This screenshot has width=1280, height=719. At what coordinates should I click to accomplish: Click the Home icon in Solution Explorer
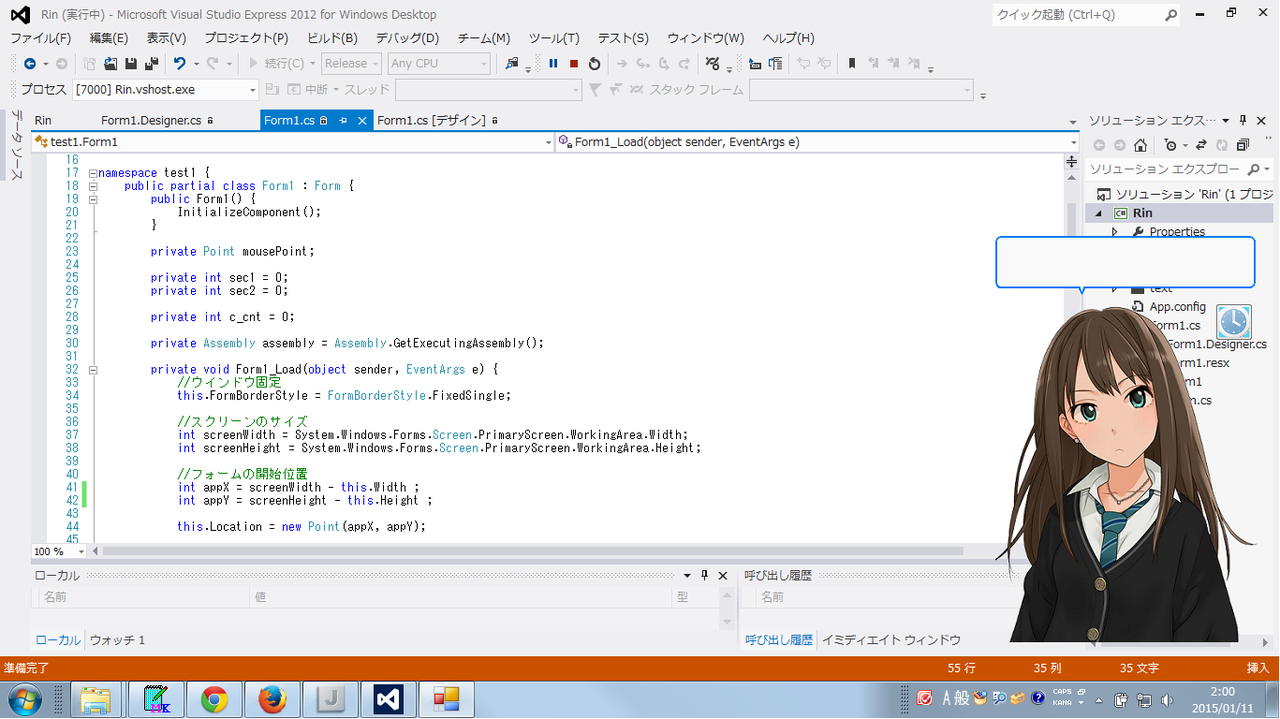coord(1141,145)
